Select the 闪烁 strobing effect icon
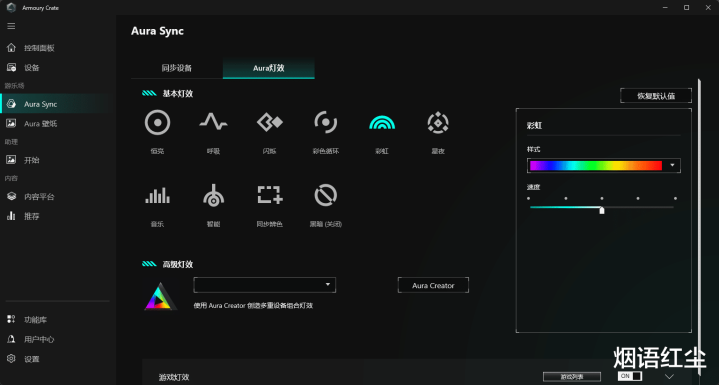 pos(270,122)
